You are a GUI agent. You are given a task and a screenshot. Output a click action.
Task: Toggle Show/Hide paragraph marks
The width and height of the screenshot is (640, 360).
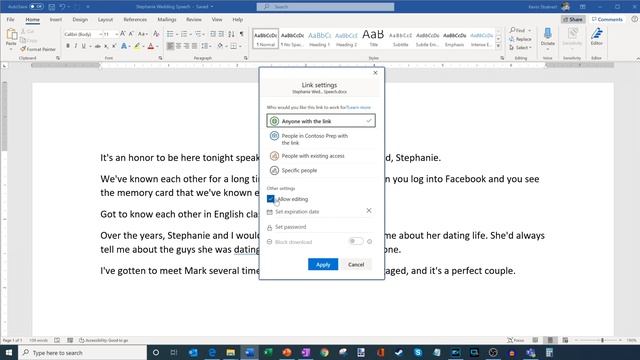tap(241, 34)
